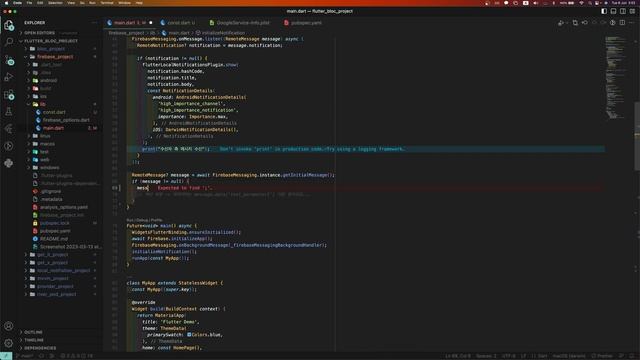Screen dimensions: 640x360
Task: Click the date and time in menu bar
Action: click(x=623, y=3)
